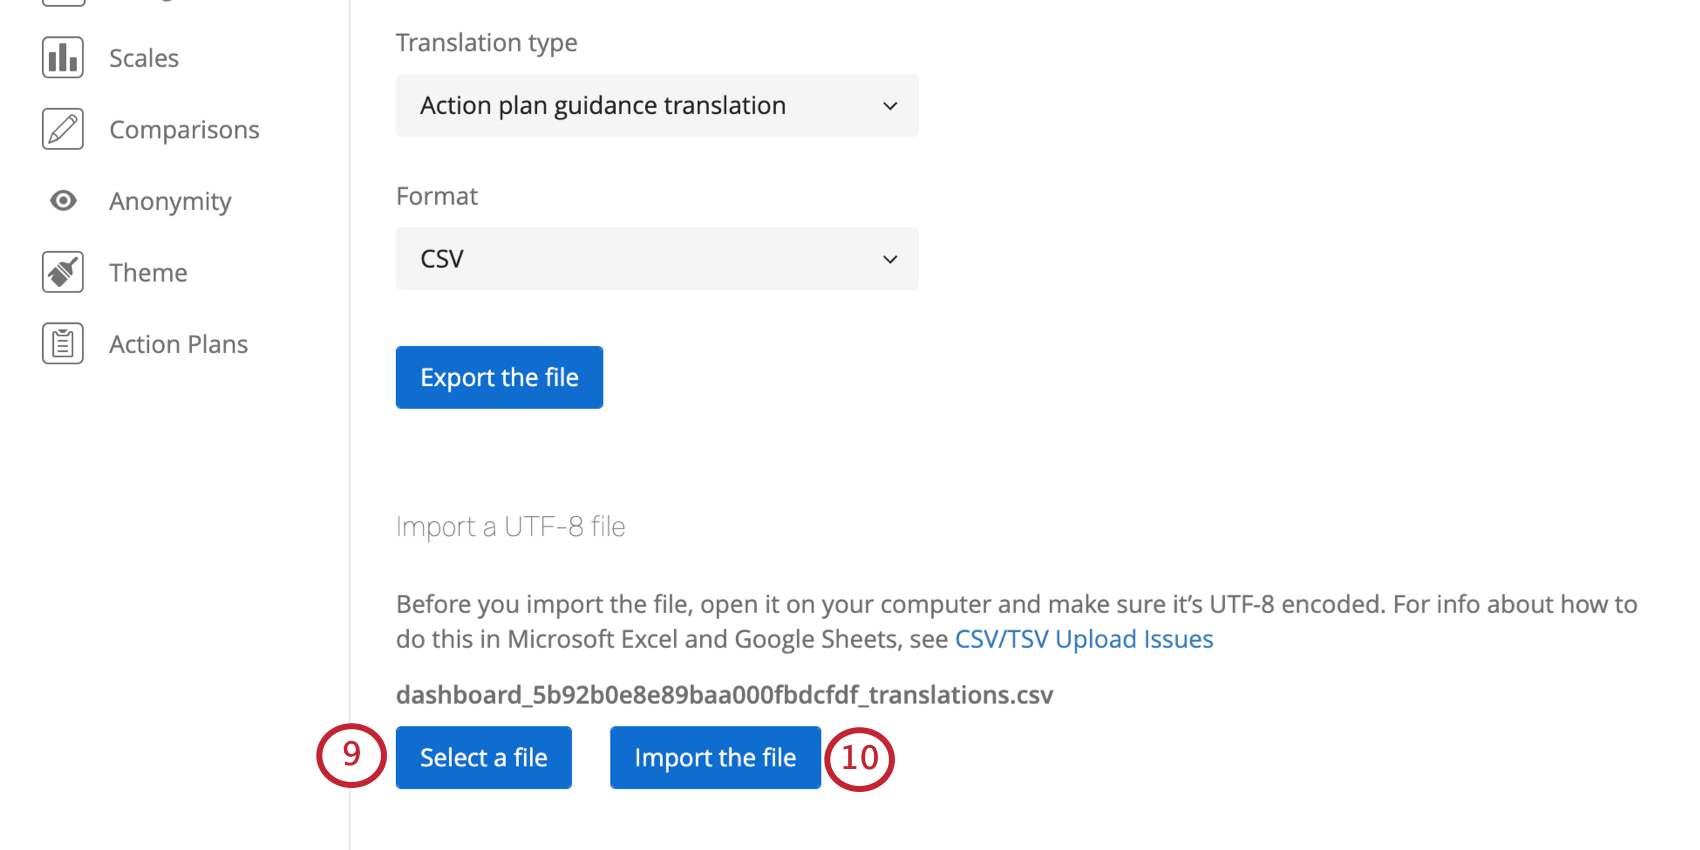The image size is (1700, 850).
Task: Open the Theme settings
Action: 148,273
